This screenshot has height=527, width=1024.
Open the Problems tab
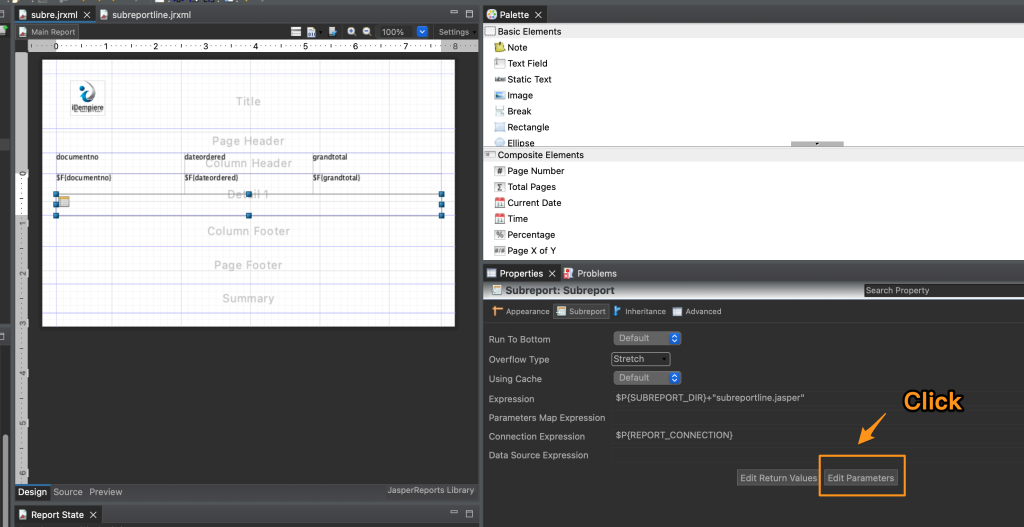[590, 274]
